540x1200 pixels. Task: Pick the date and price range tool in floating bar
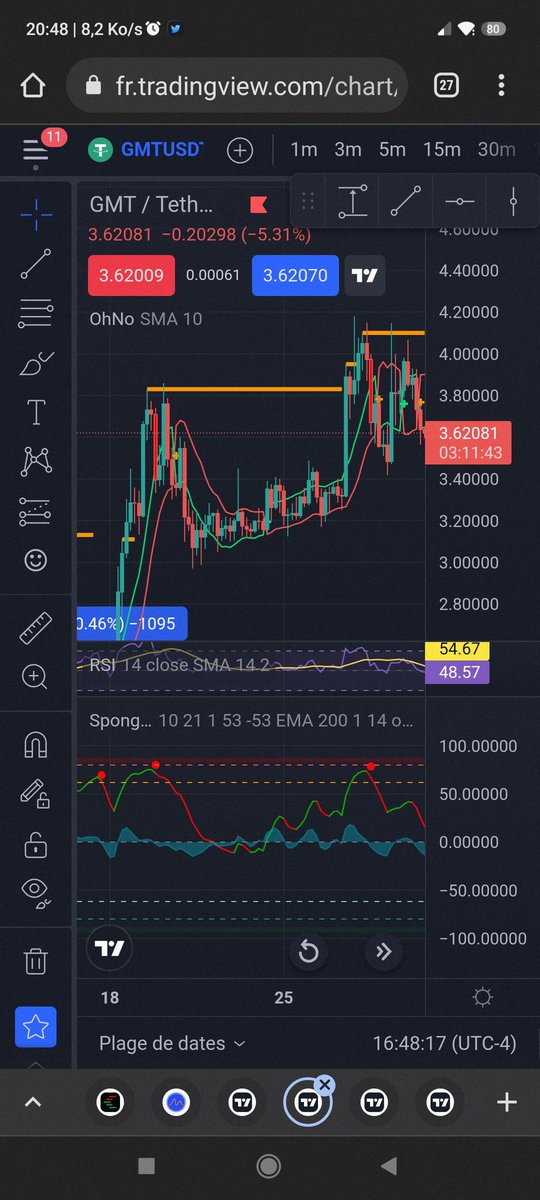pyautogui.click(x=351, y=202)
